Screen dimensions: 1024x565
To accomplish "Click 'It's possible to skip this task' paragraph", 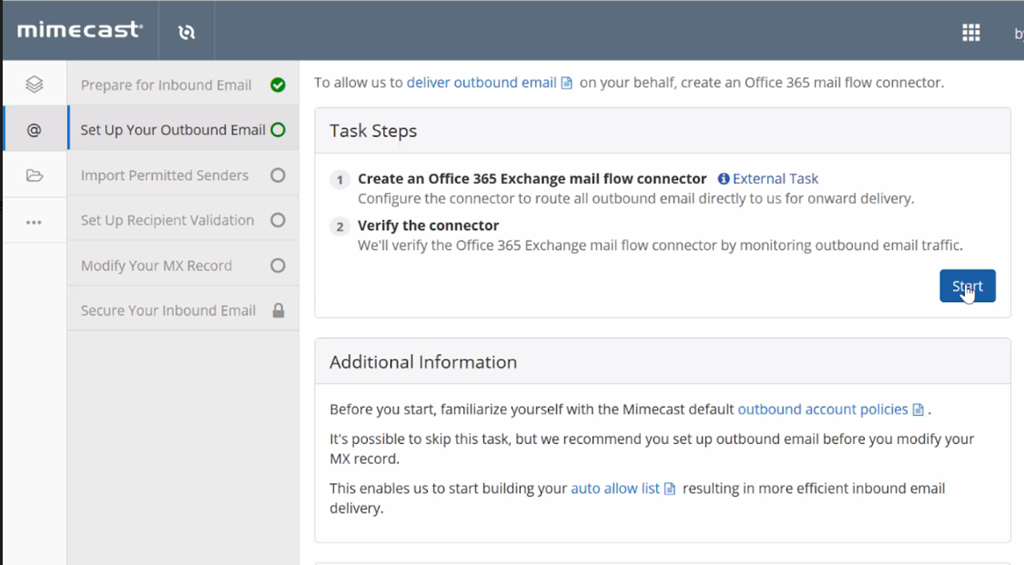I will pos(652,449).
